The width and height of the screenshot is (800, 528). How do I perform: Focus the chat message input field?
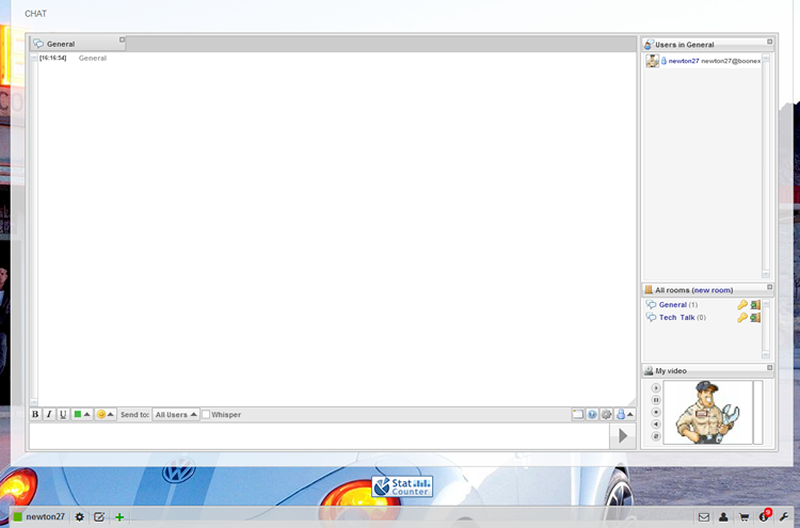coord(319,436)
